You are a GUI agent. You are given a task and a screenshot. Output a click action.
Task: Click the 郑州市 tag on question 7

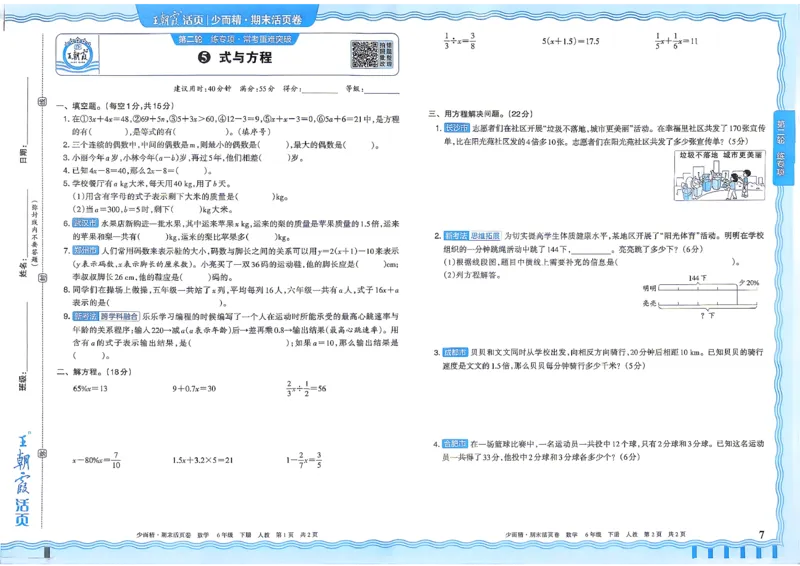[x=85, y=250]
